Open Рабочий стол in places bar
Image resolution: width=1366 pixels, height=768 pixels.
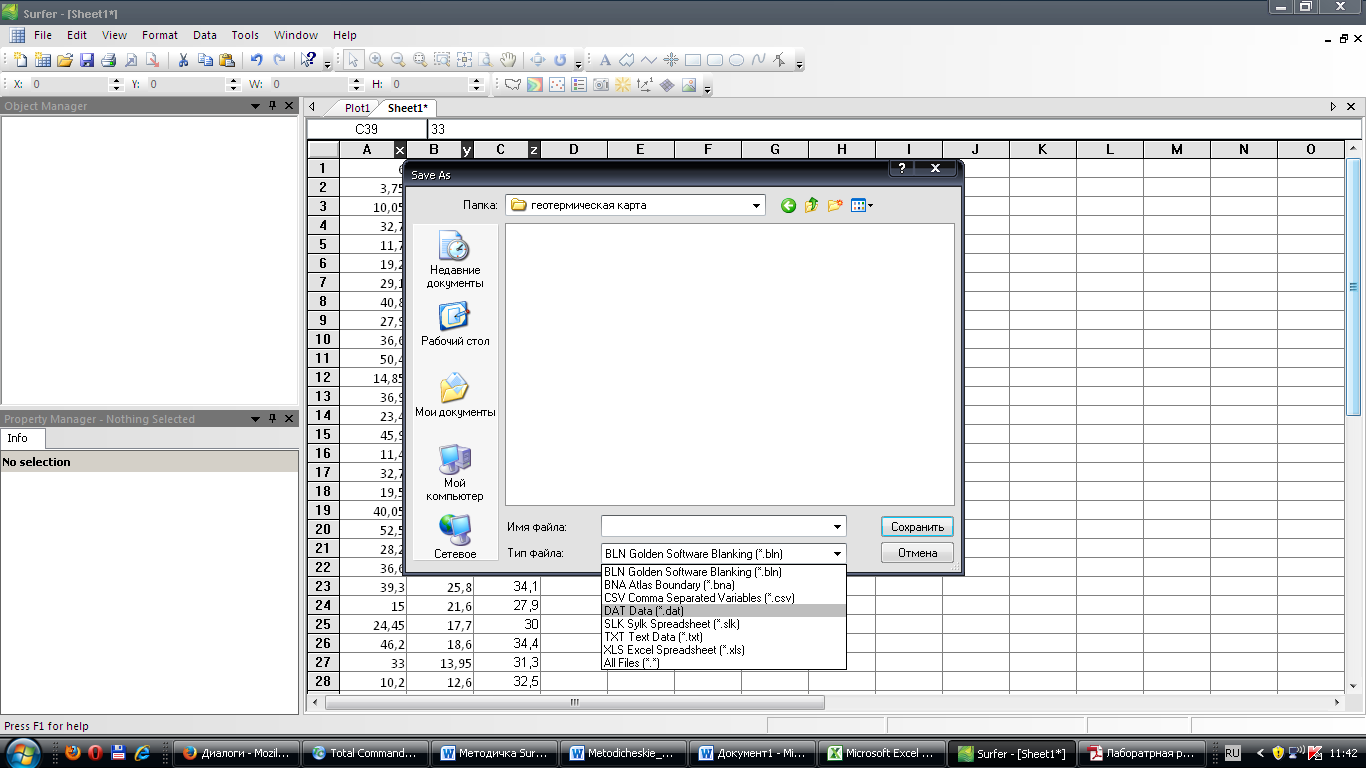455,325
